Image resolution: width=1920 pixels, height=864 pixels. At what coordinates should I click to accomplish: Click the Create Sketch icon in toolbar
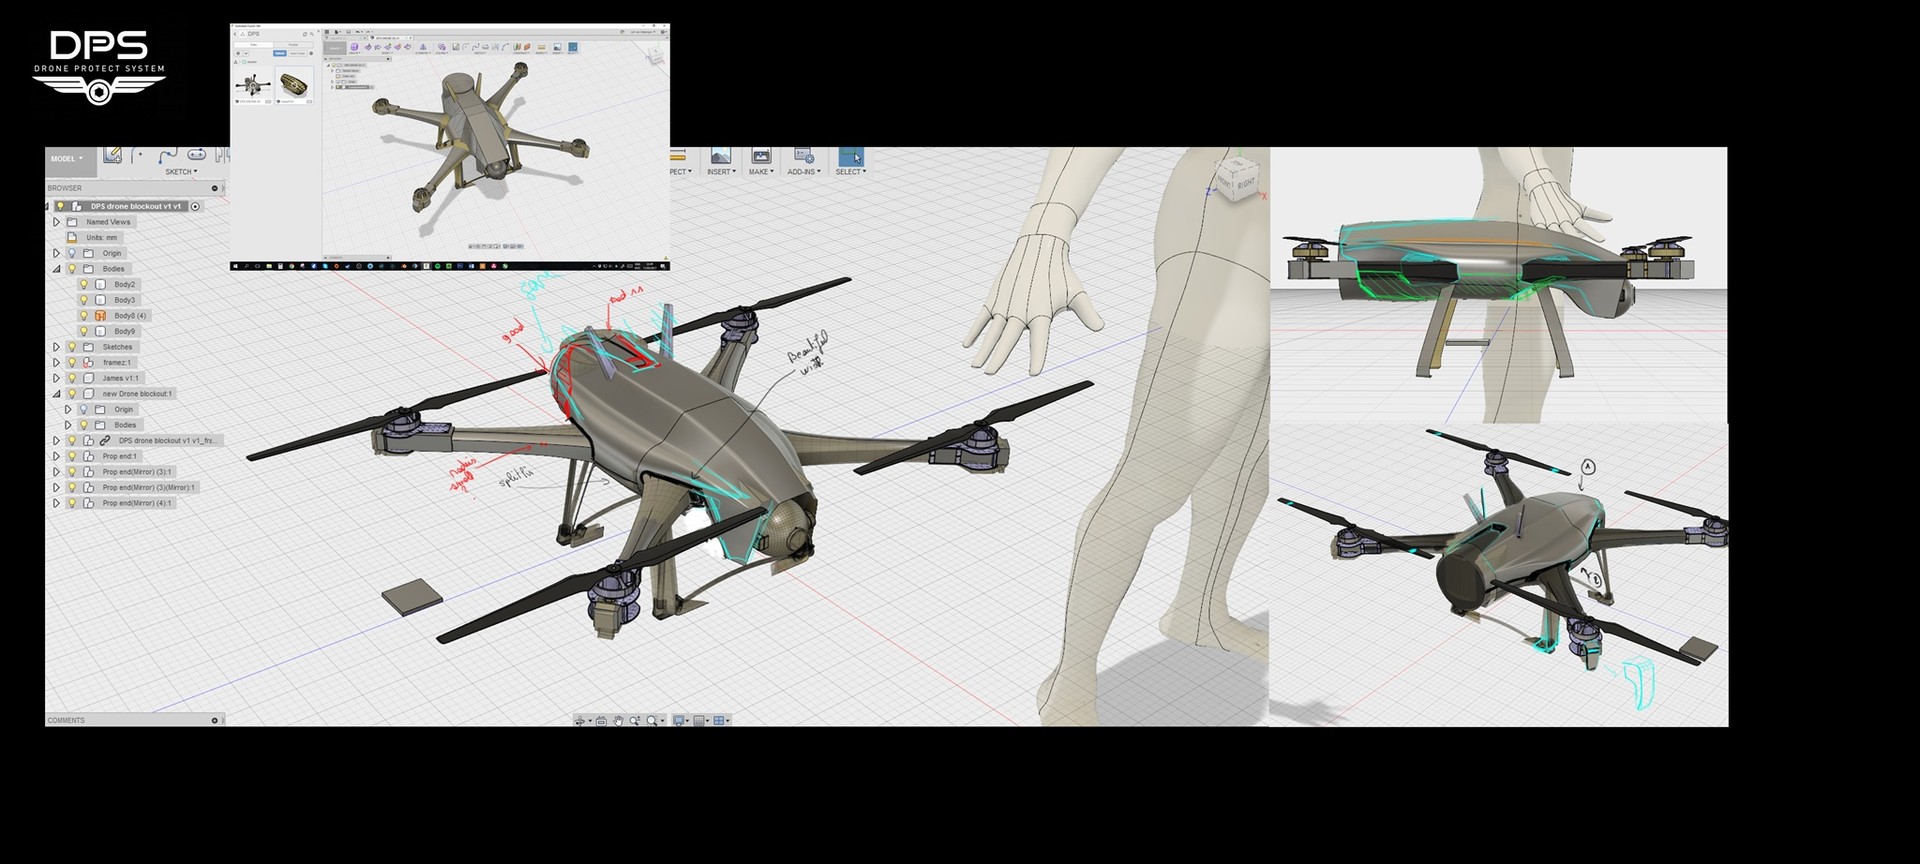click(x=112, y=155)
